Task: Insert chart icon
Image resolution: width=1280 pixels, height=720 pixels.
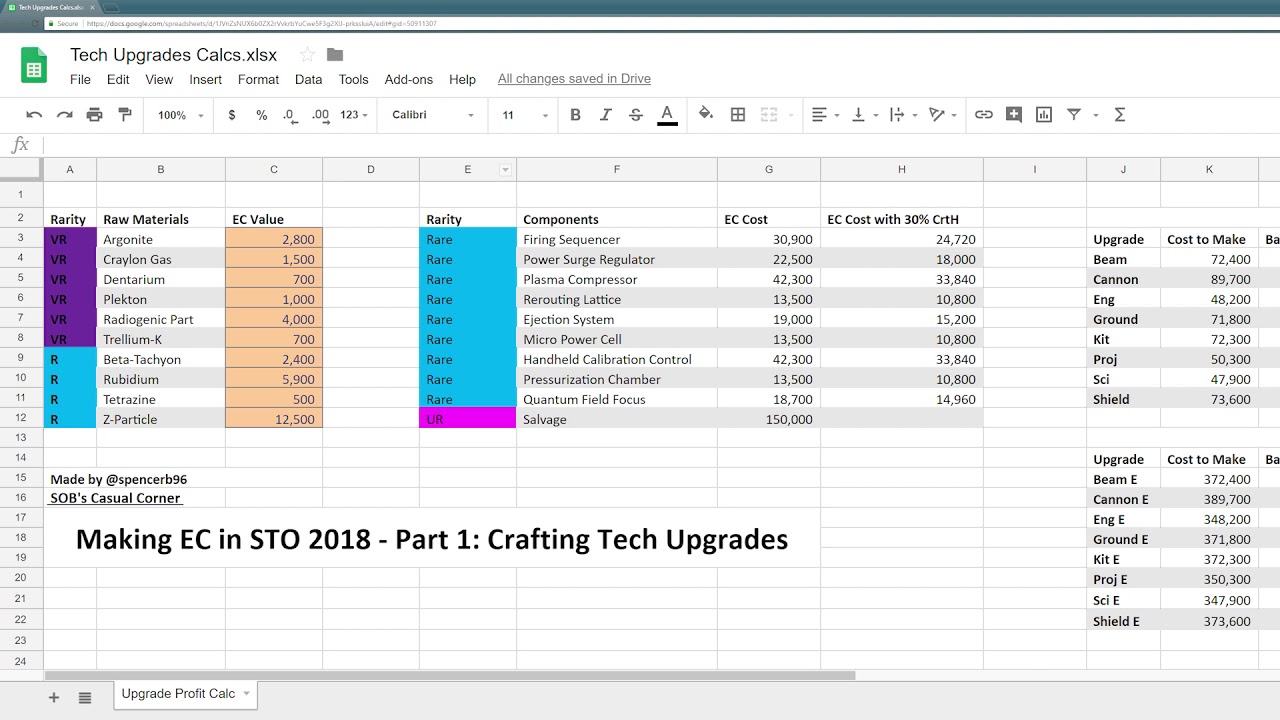Action: (1044, 115)
